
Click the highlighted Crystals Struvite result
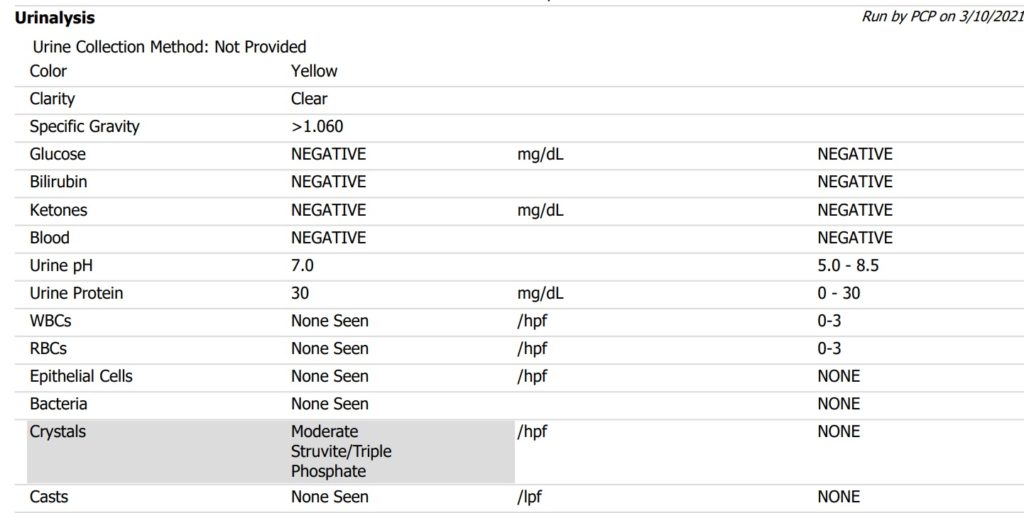click(341, 451)
